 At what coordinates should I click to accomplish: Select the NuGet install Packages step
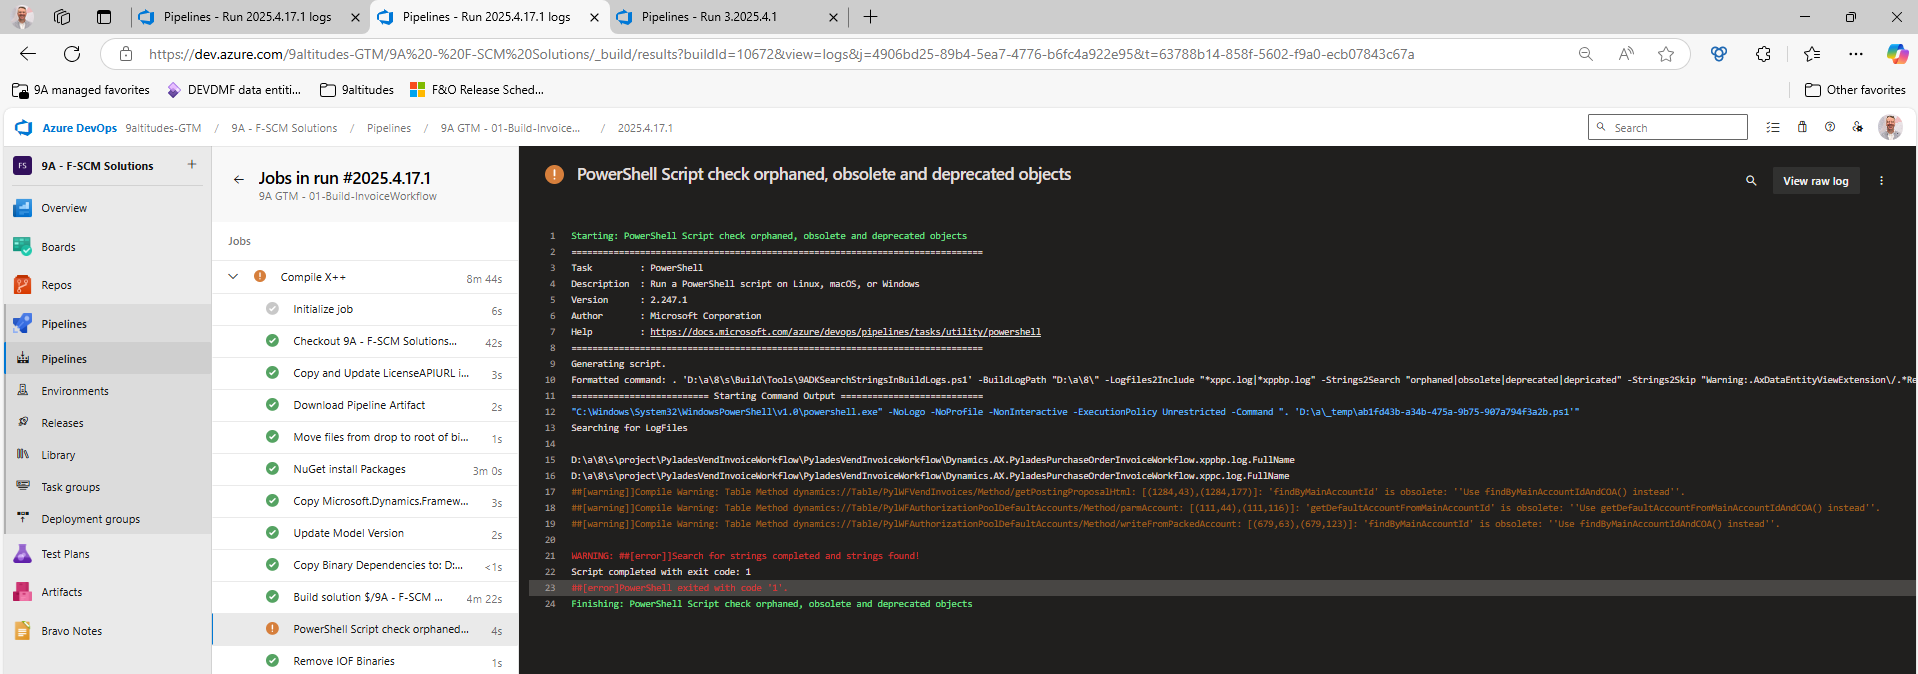(349, 469)
